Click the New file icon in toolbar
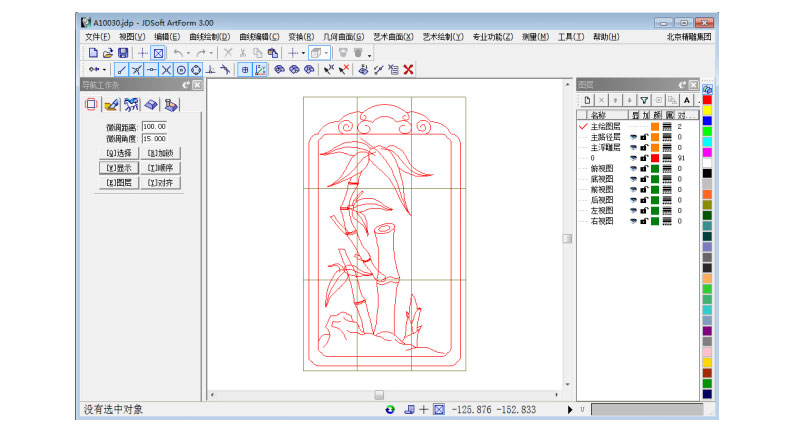Viewport: 794px width, 432px height. tap(93, 52)
